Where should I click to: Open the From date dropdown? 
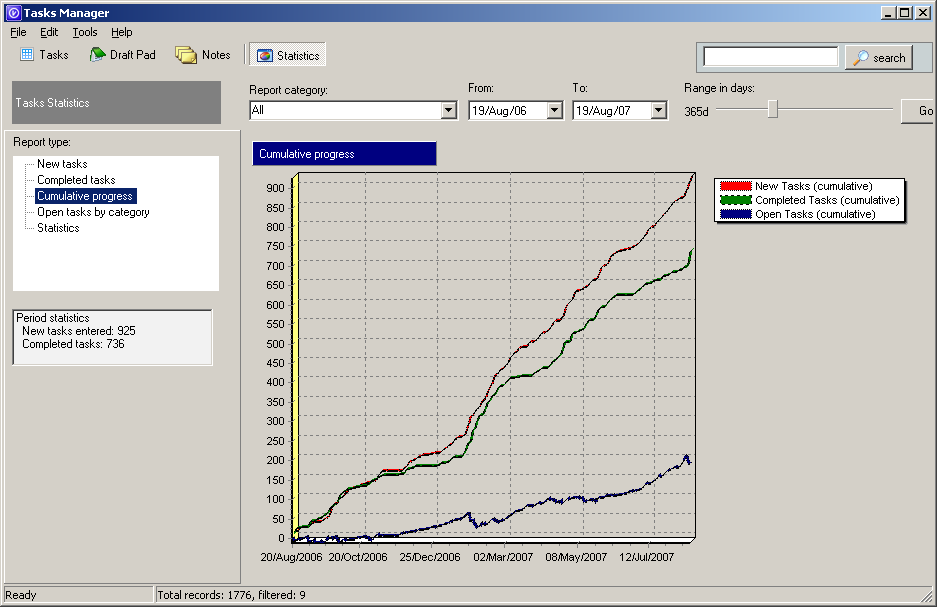pos(555,111)
